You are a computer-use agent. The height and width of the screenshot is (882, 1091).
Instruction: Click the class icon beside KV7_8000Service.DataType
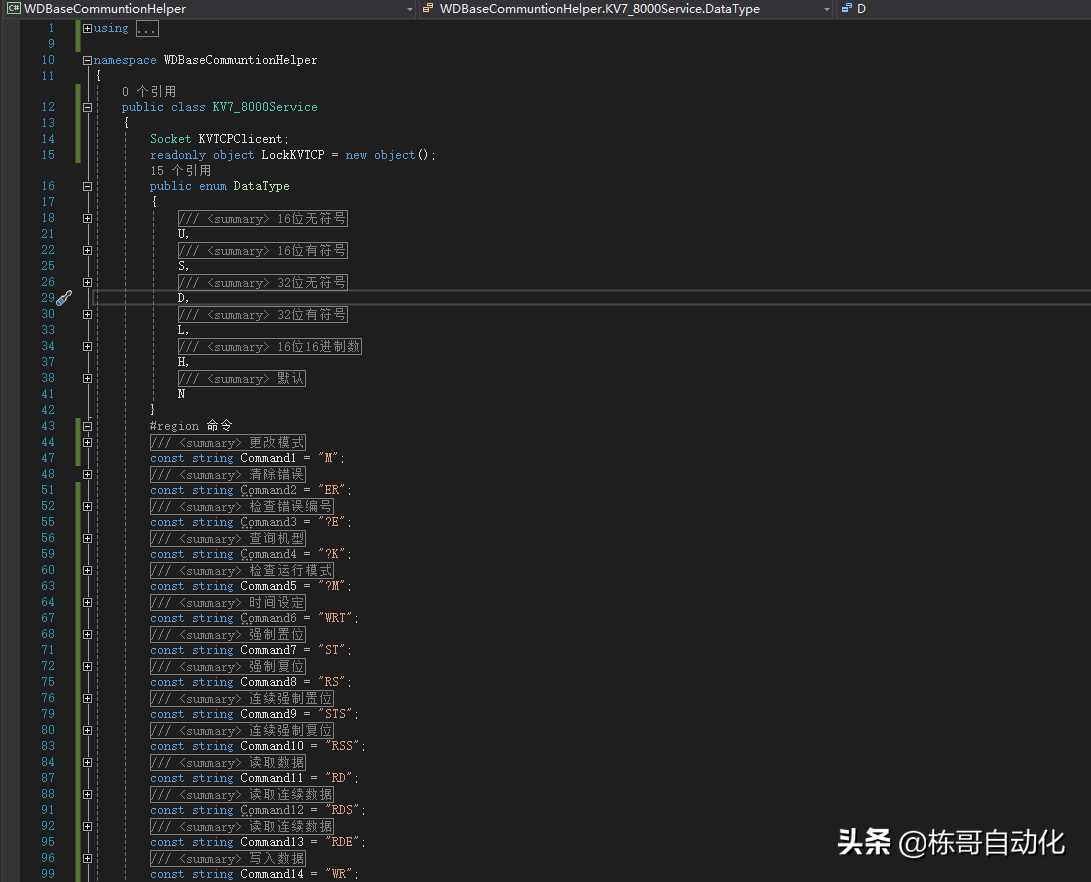(x=428, y=9)
